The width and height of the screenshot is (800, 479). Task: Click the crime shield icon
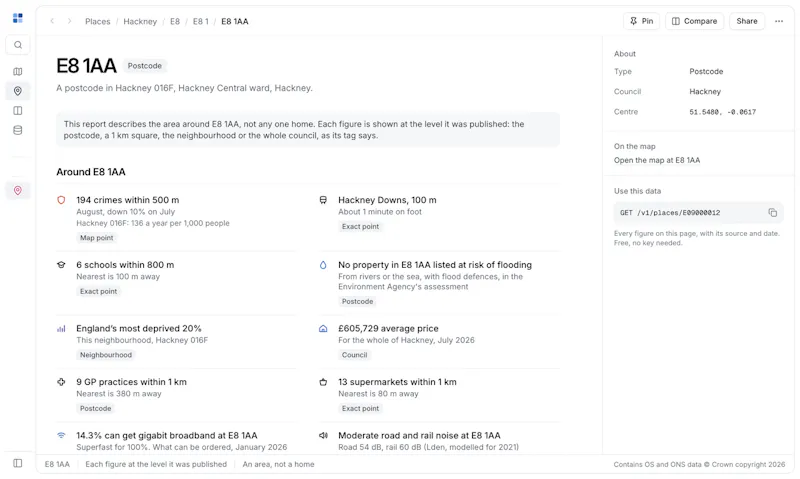[x=61, y=200]
